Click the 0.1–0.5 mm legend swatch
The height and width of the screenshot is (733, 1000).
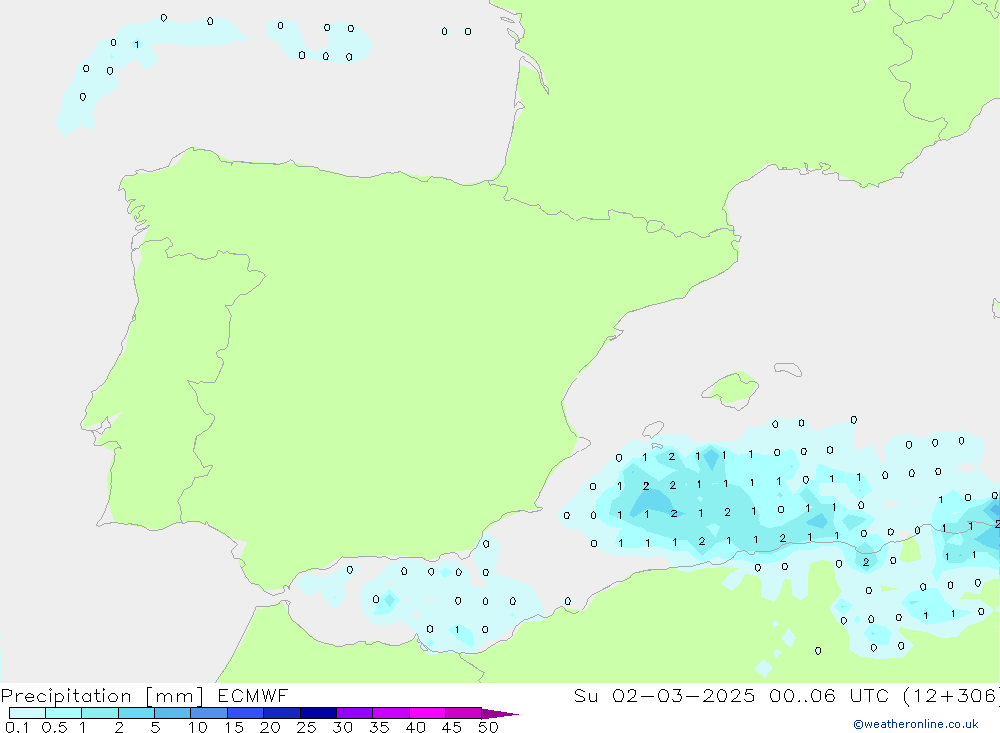27,713
